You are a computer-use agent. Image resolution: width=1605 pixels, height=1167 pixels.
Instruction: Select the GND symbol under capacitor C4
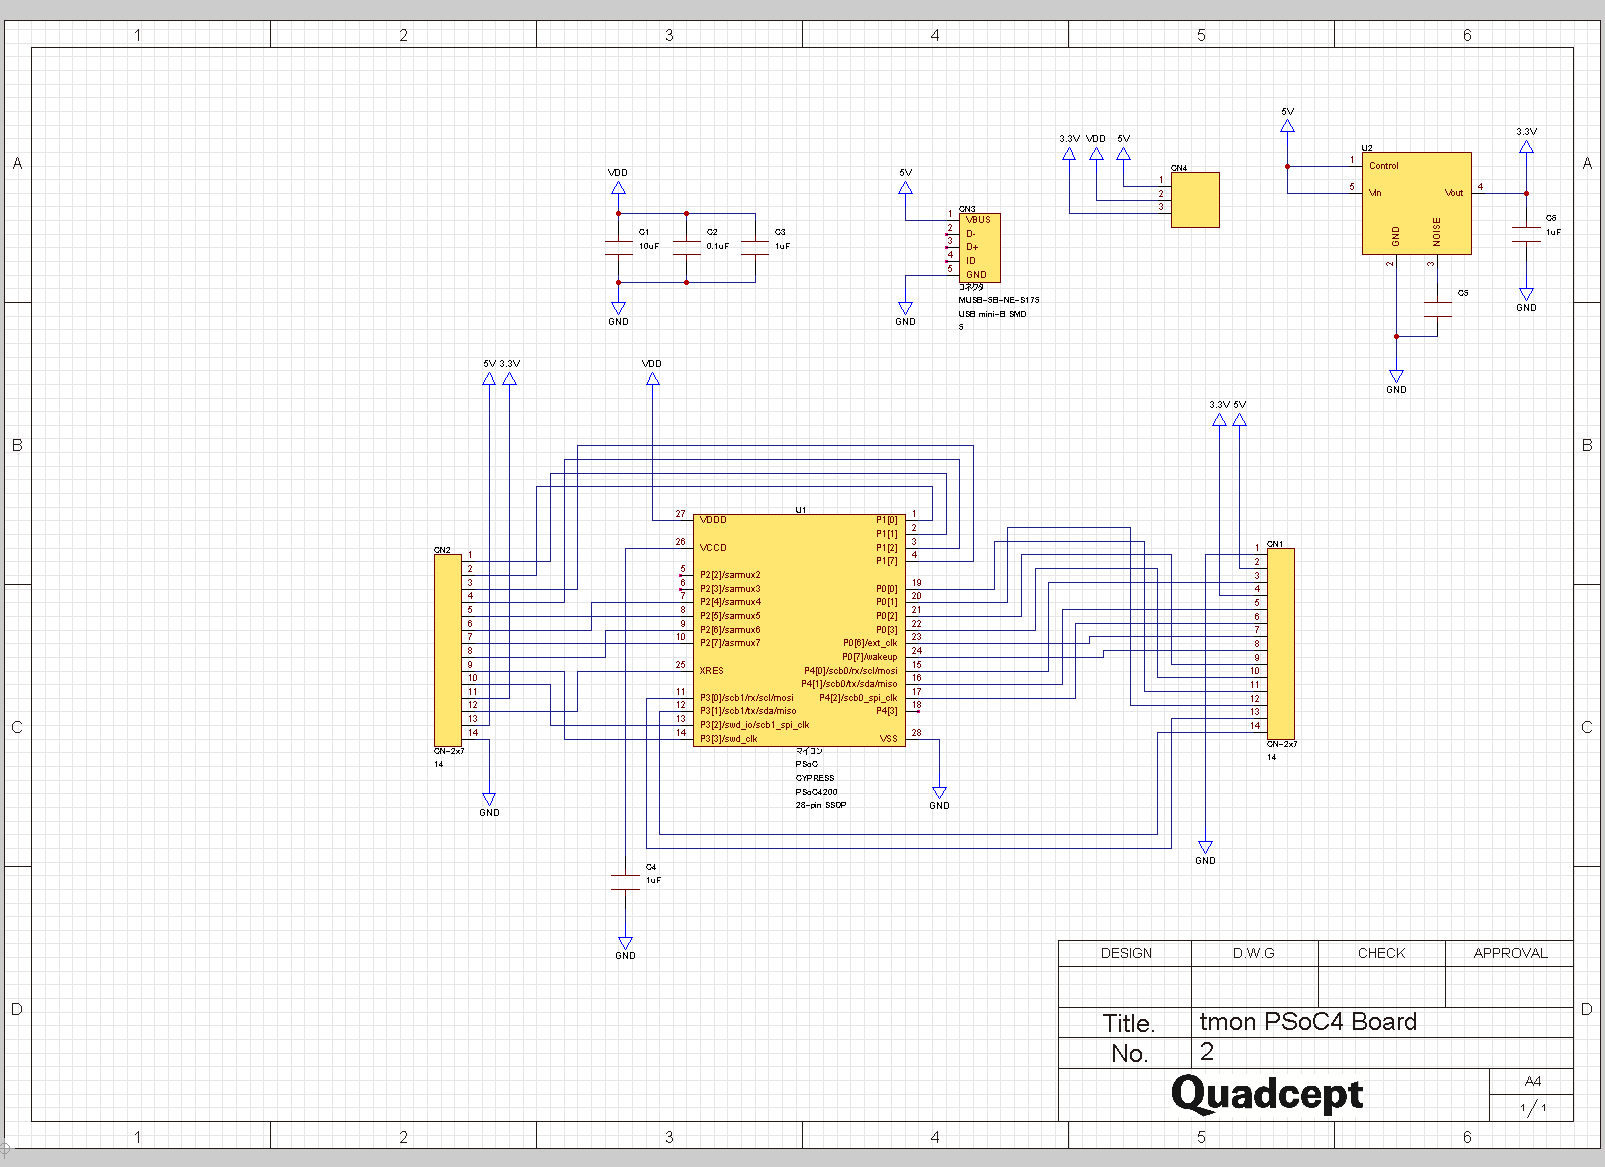pyautogui.click(x=625, y=944)
